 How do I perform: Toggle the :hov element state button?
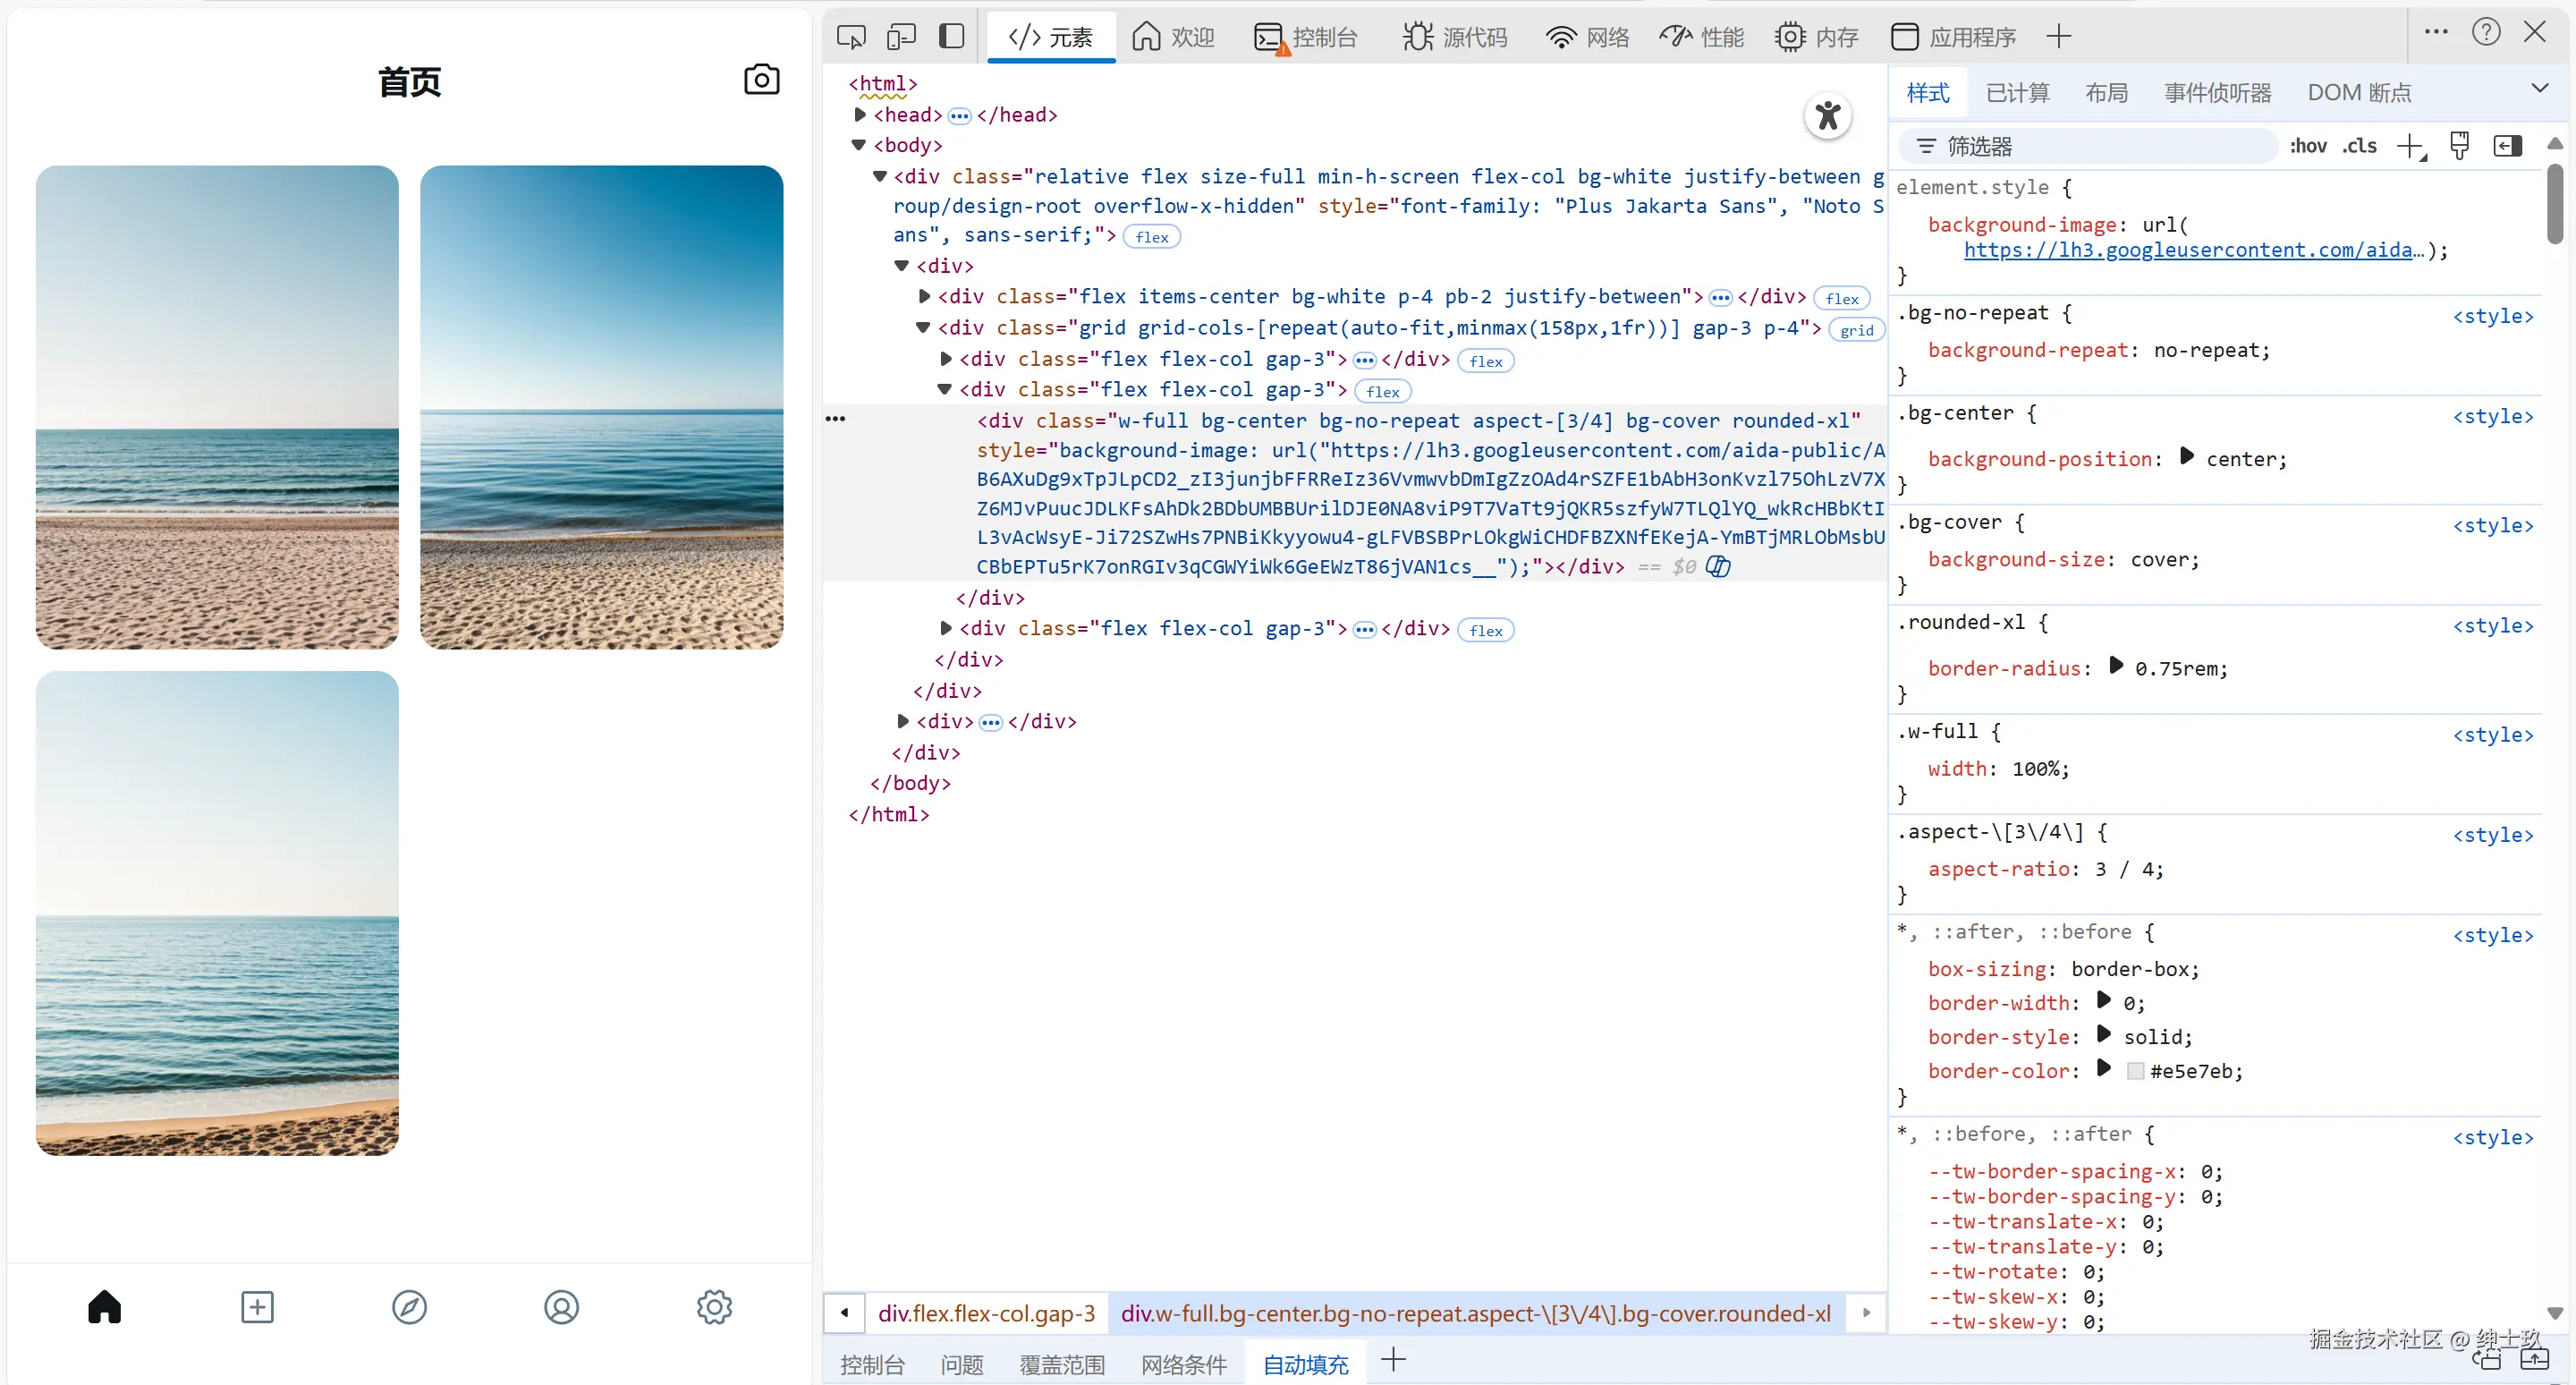pyautogui.click(x=2307, y=146)
